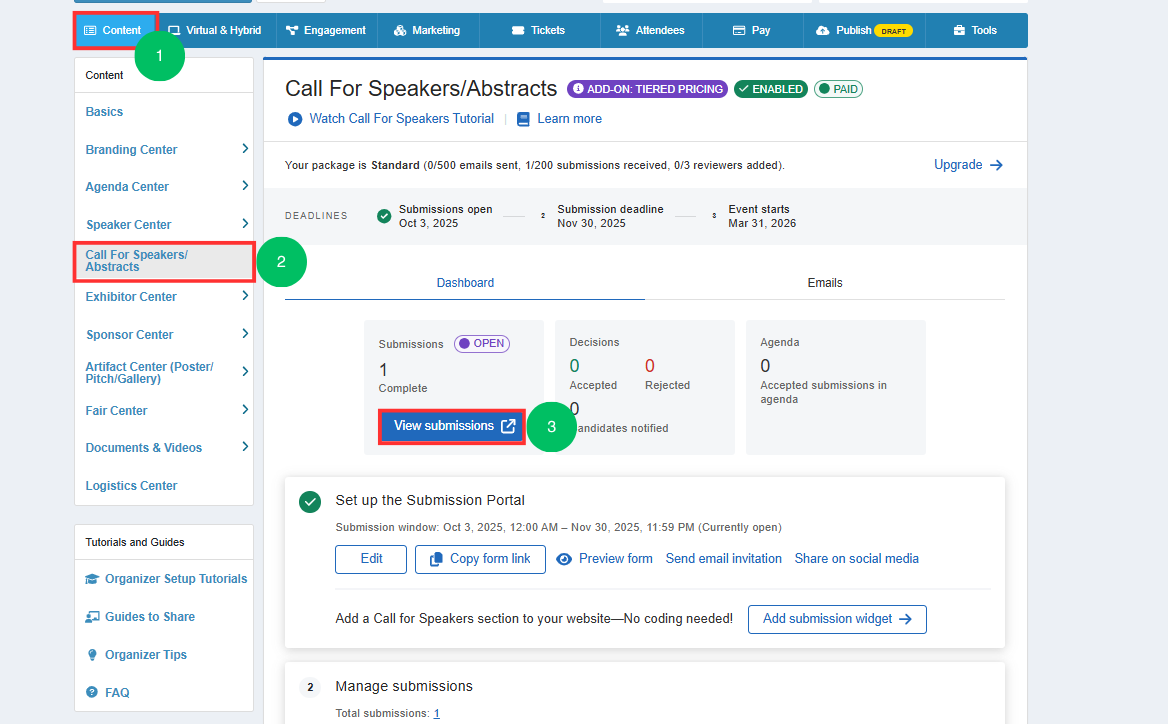Open Send email invitation link
This screenshot has width=1168, height=724.
(723, 559)
